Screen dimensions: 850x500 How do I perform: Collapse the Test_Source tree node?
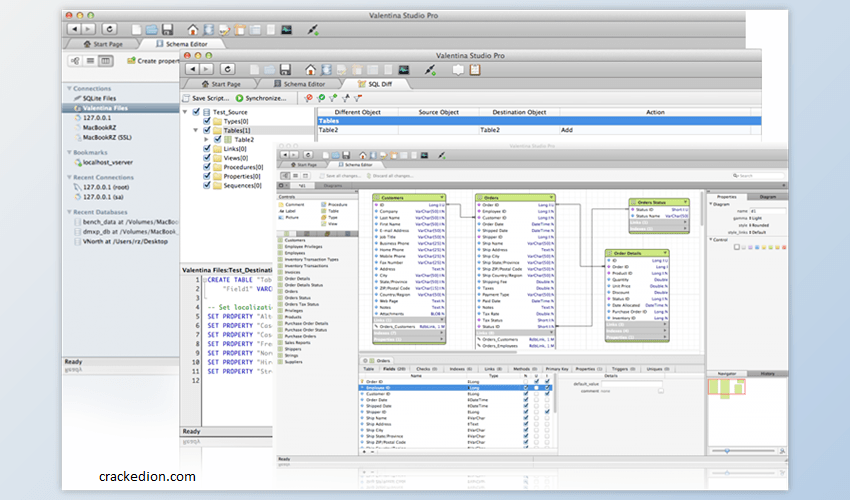click(185, 112)
